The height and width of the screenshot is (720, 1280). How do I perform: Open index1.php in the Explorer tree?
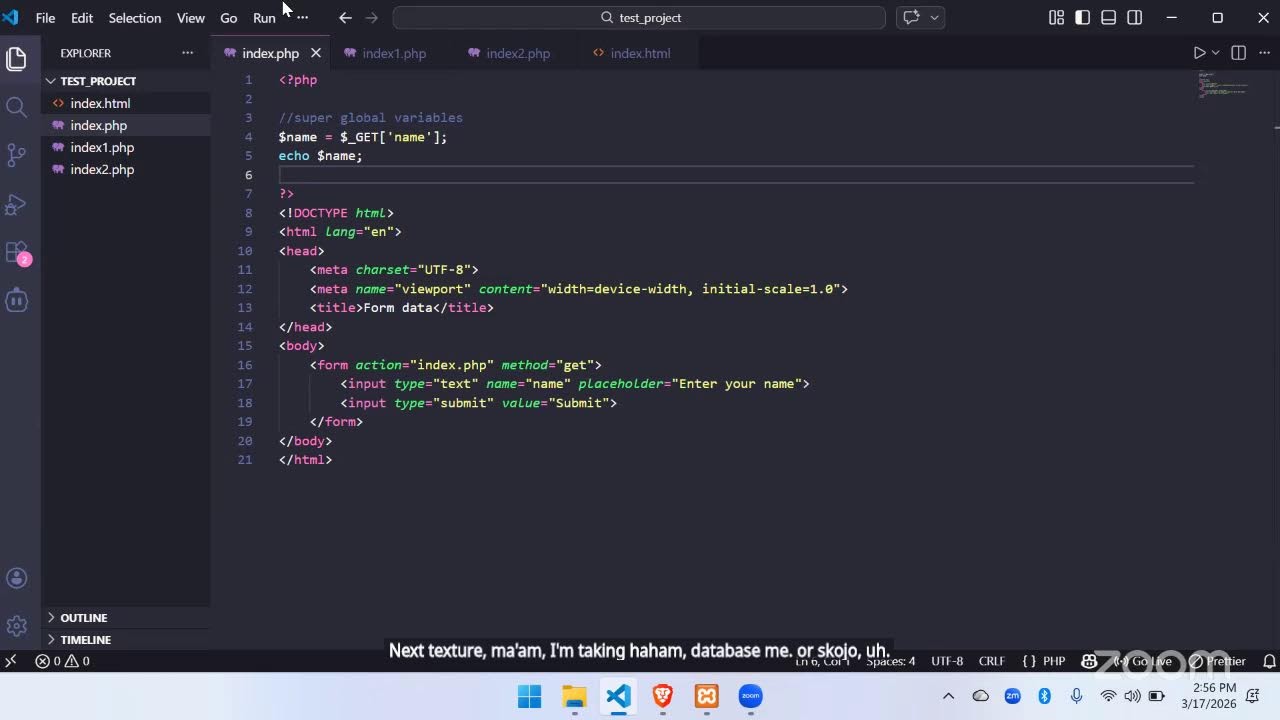pyautogui.click(x=125, y=147)
